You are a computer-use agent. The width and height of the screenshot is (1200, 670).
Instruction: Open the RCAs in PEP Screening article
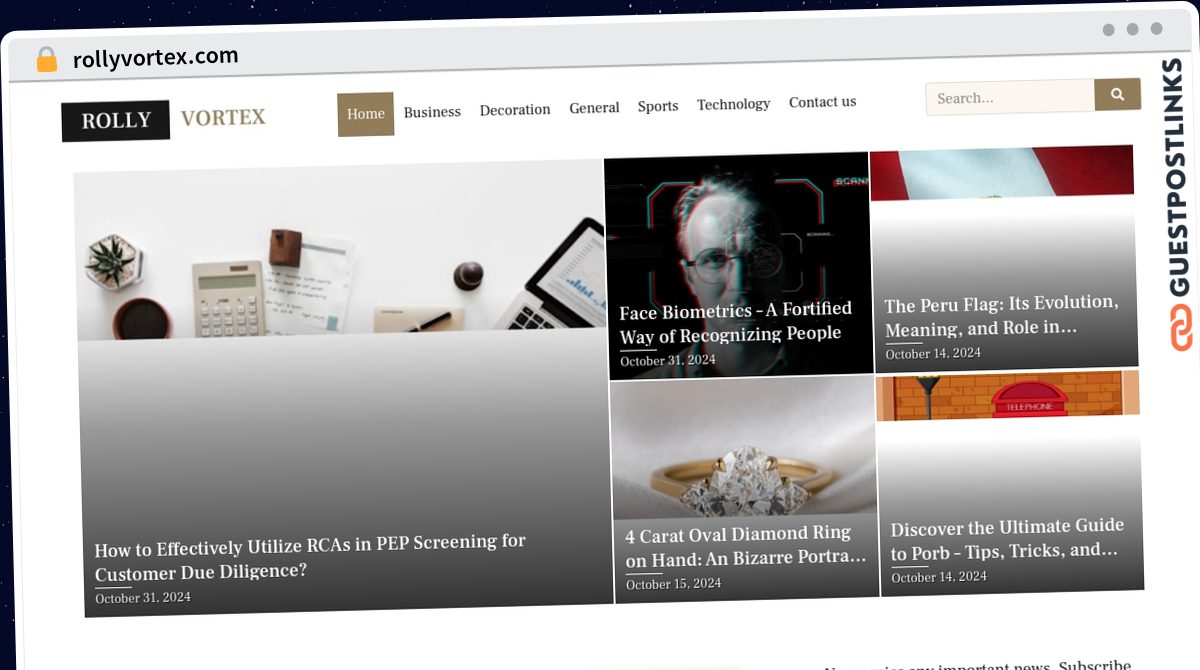310,557
